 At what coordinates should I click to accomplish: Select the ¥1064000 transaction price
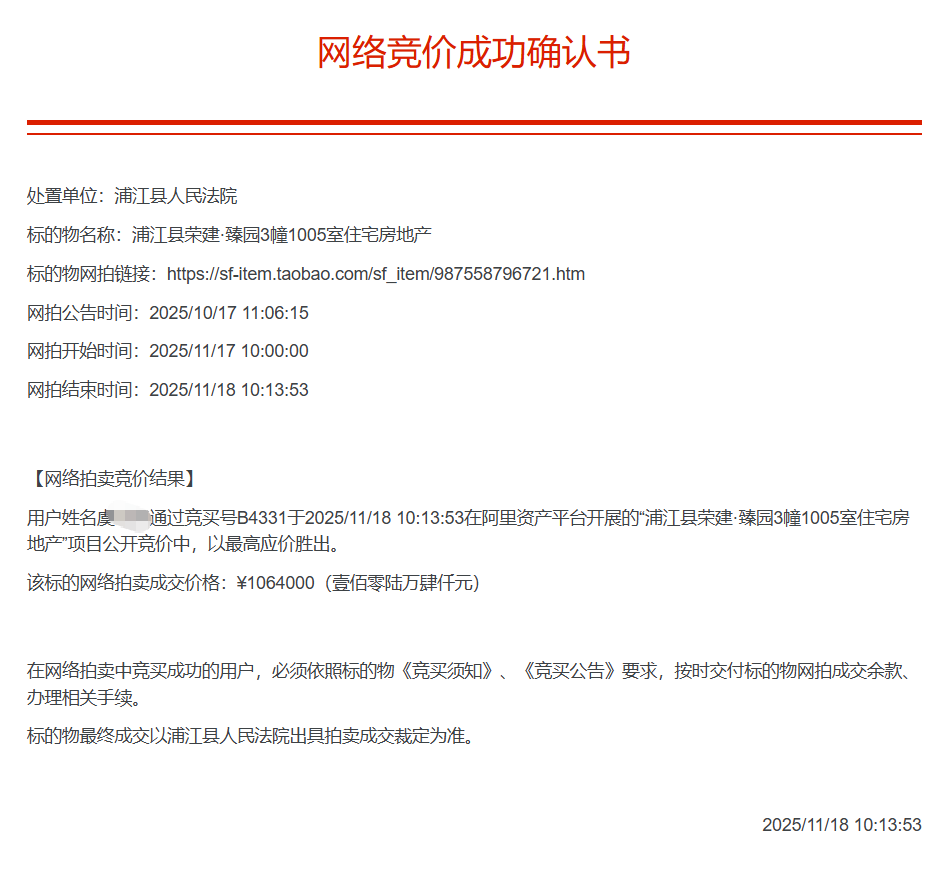(x=275, y=583)
